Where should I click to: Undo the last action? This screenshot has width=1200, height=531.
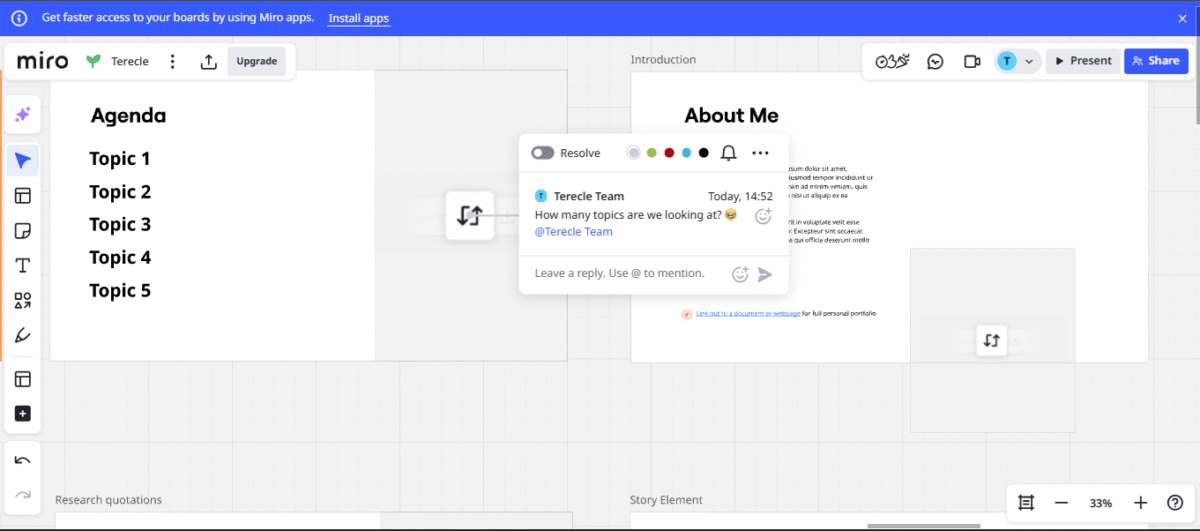[22, 461]
